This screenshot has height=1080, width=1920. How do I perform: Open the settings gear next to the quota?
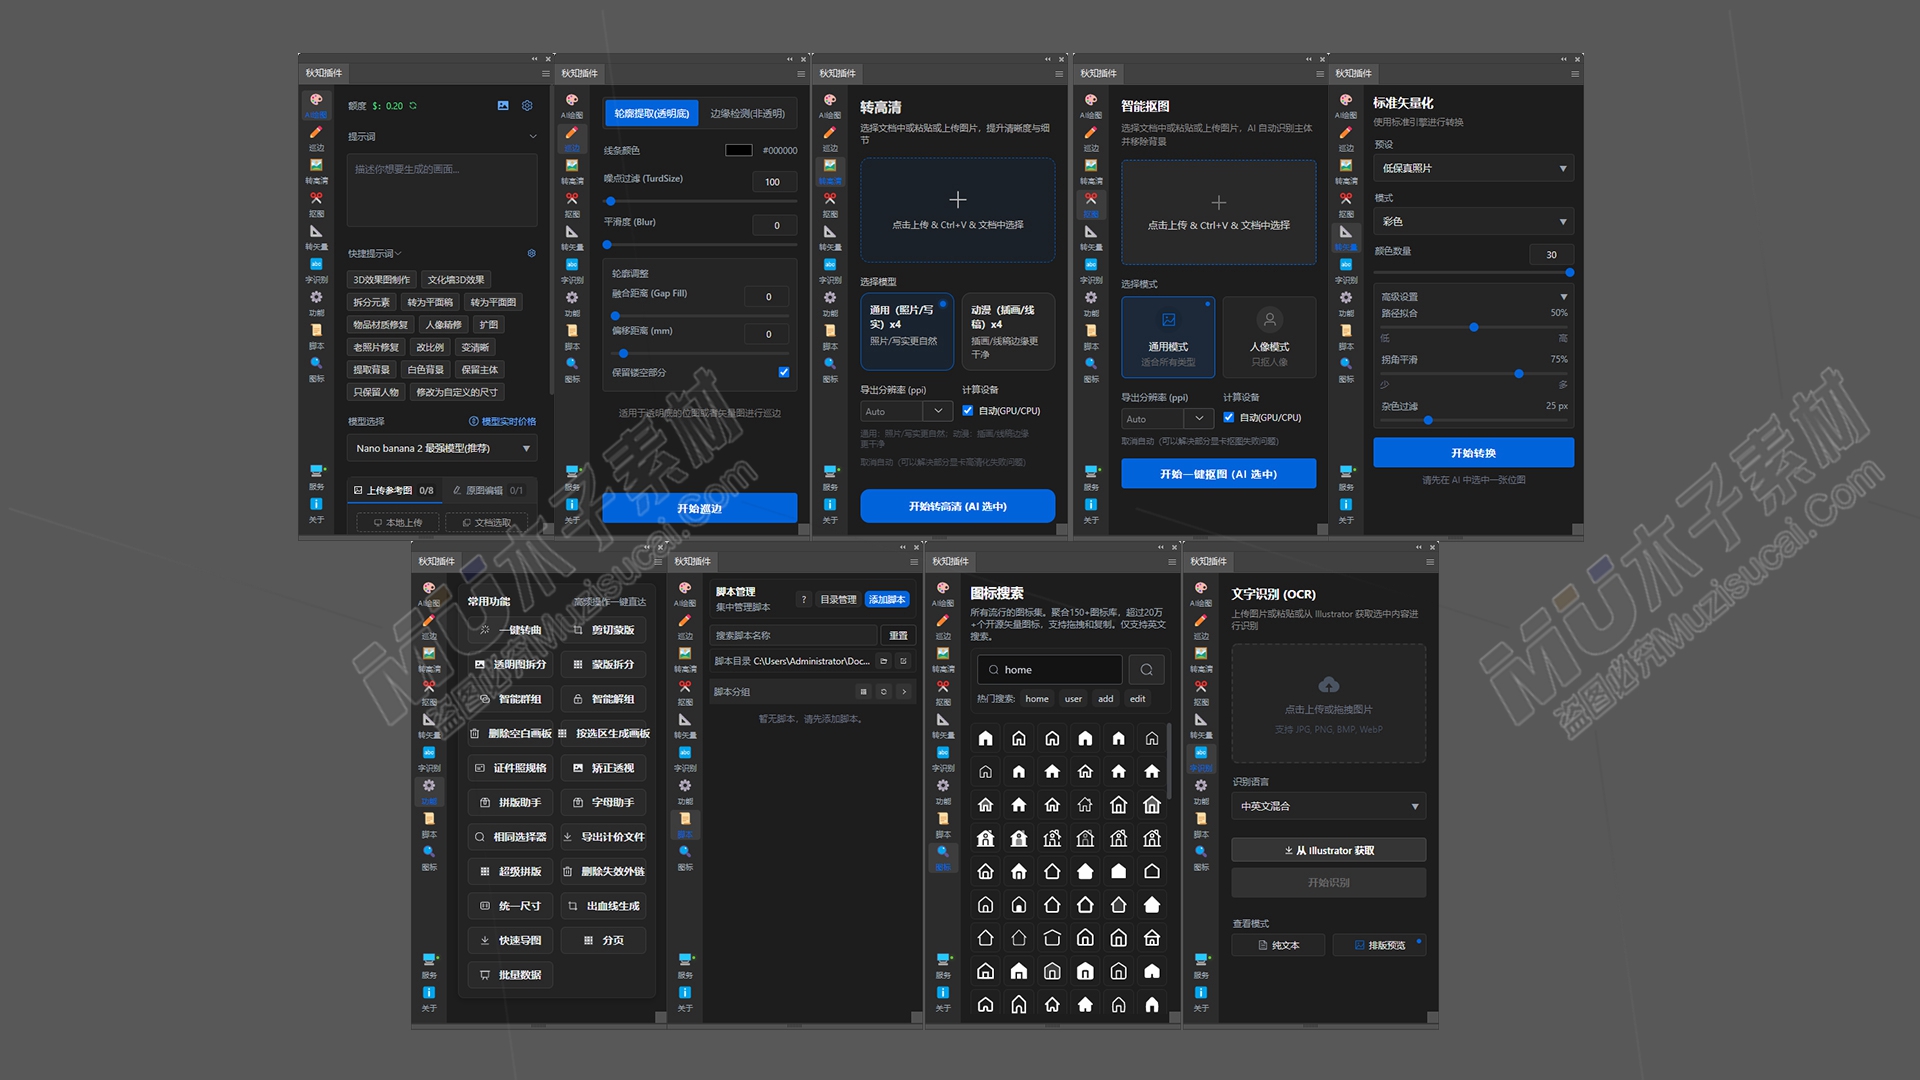click(527, 105)
